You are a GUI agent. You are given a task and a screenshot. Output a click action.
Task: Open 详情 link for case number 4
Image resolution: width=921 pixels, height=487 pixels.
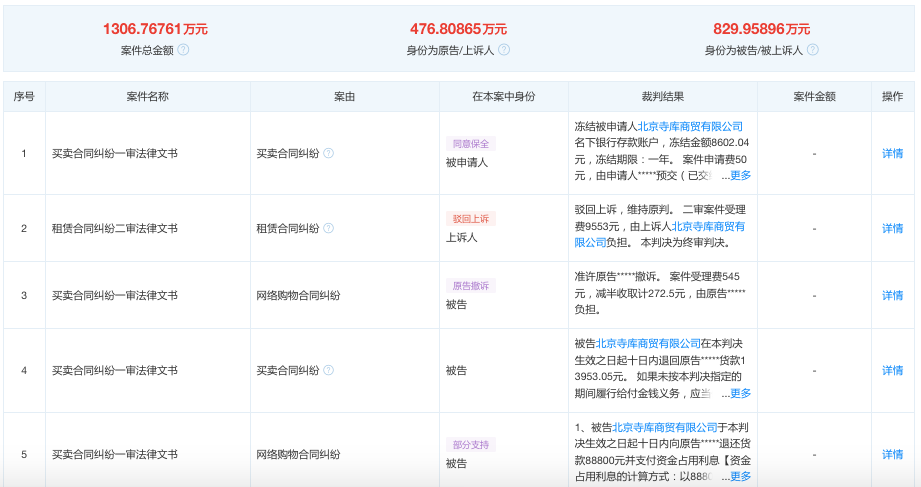click(892, 370)
